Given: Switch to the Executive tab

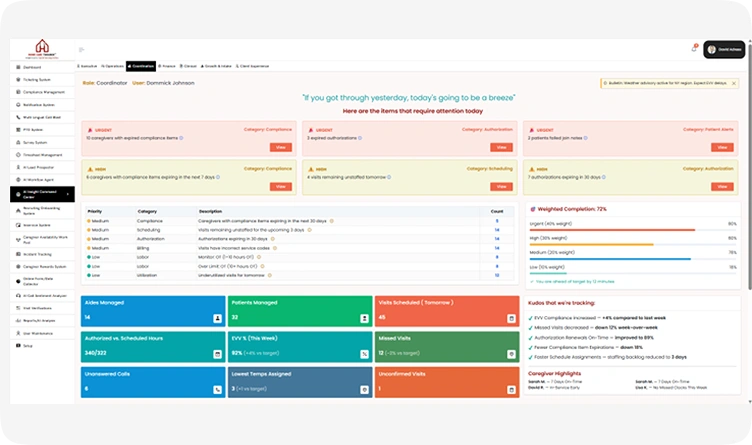Looking at the screenshot, I should coord(87,66).
